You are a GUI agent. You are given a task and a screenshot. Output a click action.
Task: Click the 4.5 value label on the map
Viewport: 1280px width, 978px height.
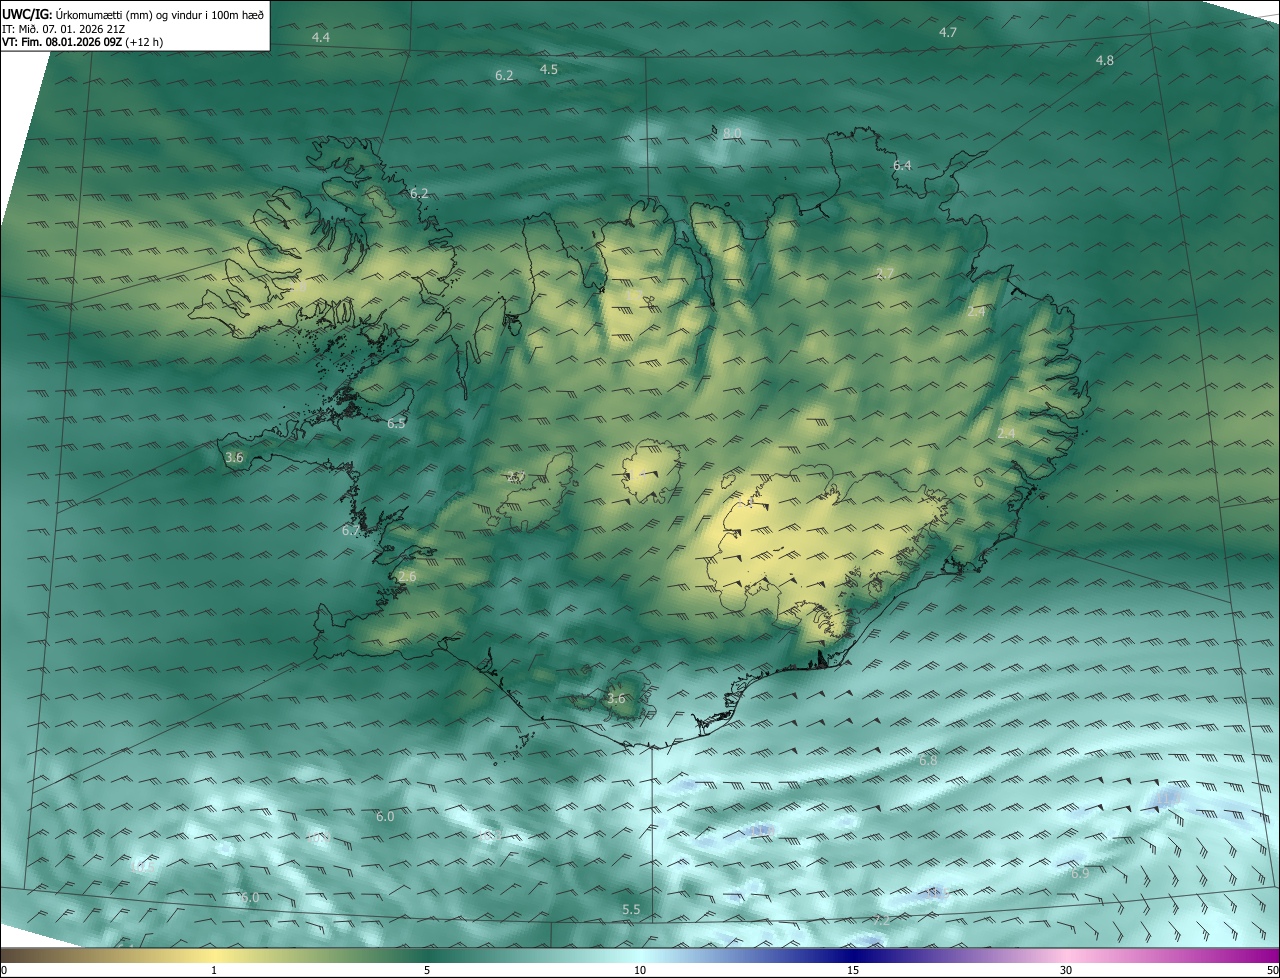coord(548,69)
